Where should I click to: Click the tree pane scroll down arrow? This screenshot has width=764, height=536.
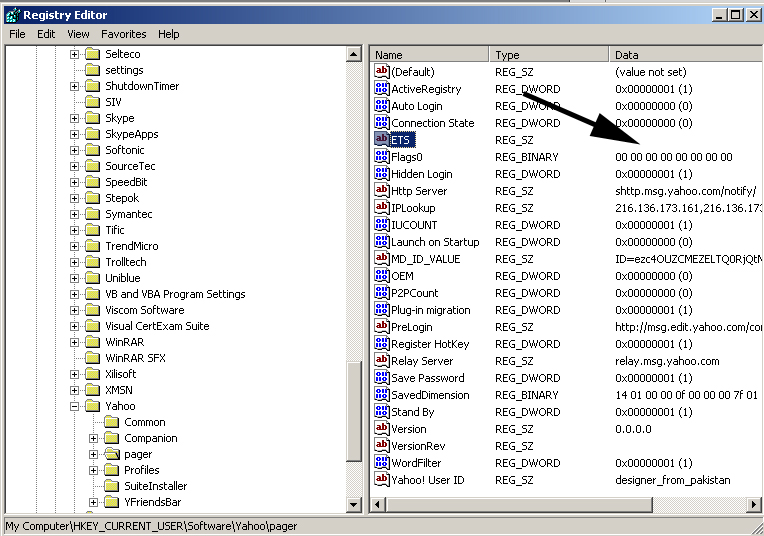tap(354, 505)
